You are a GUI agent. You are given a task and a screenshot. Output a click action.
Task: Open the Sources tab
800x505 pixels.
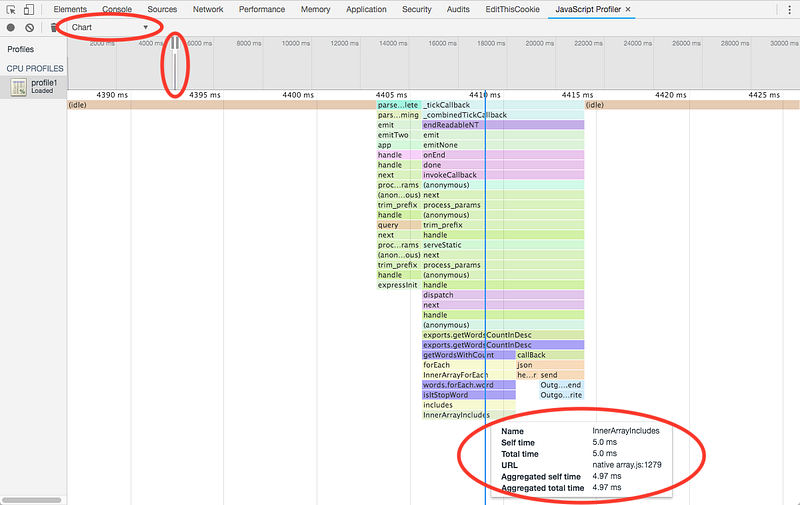162,9
